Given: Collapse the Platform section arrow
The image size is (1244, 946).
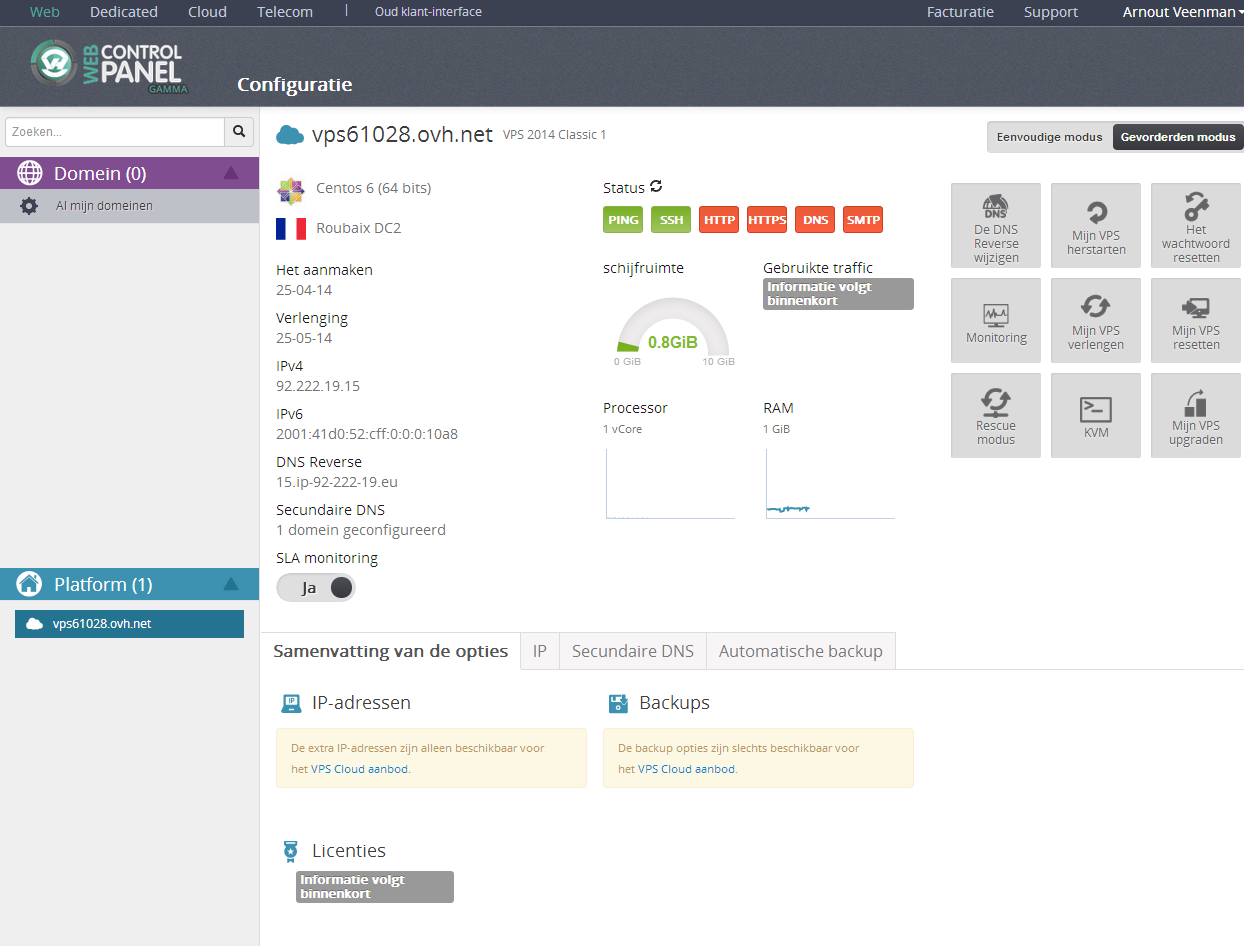Looking at the screenshot, I should (x=231, y=584).
